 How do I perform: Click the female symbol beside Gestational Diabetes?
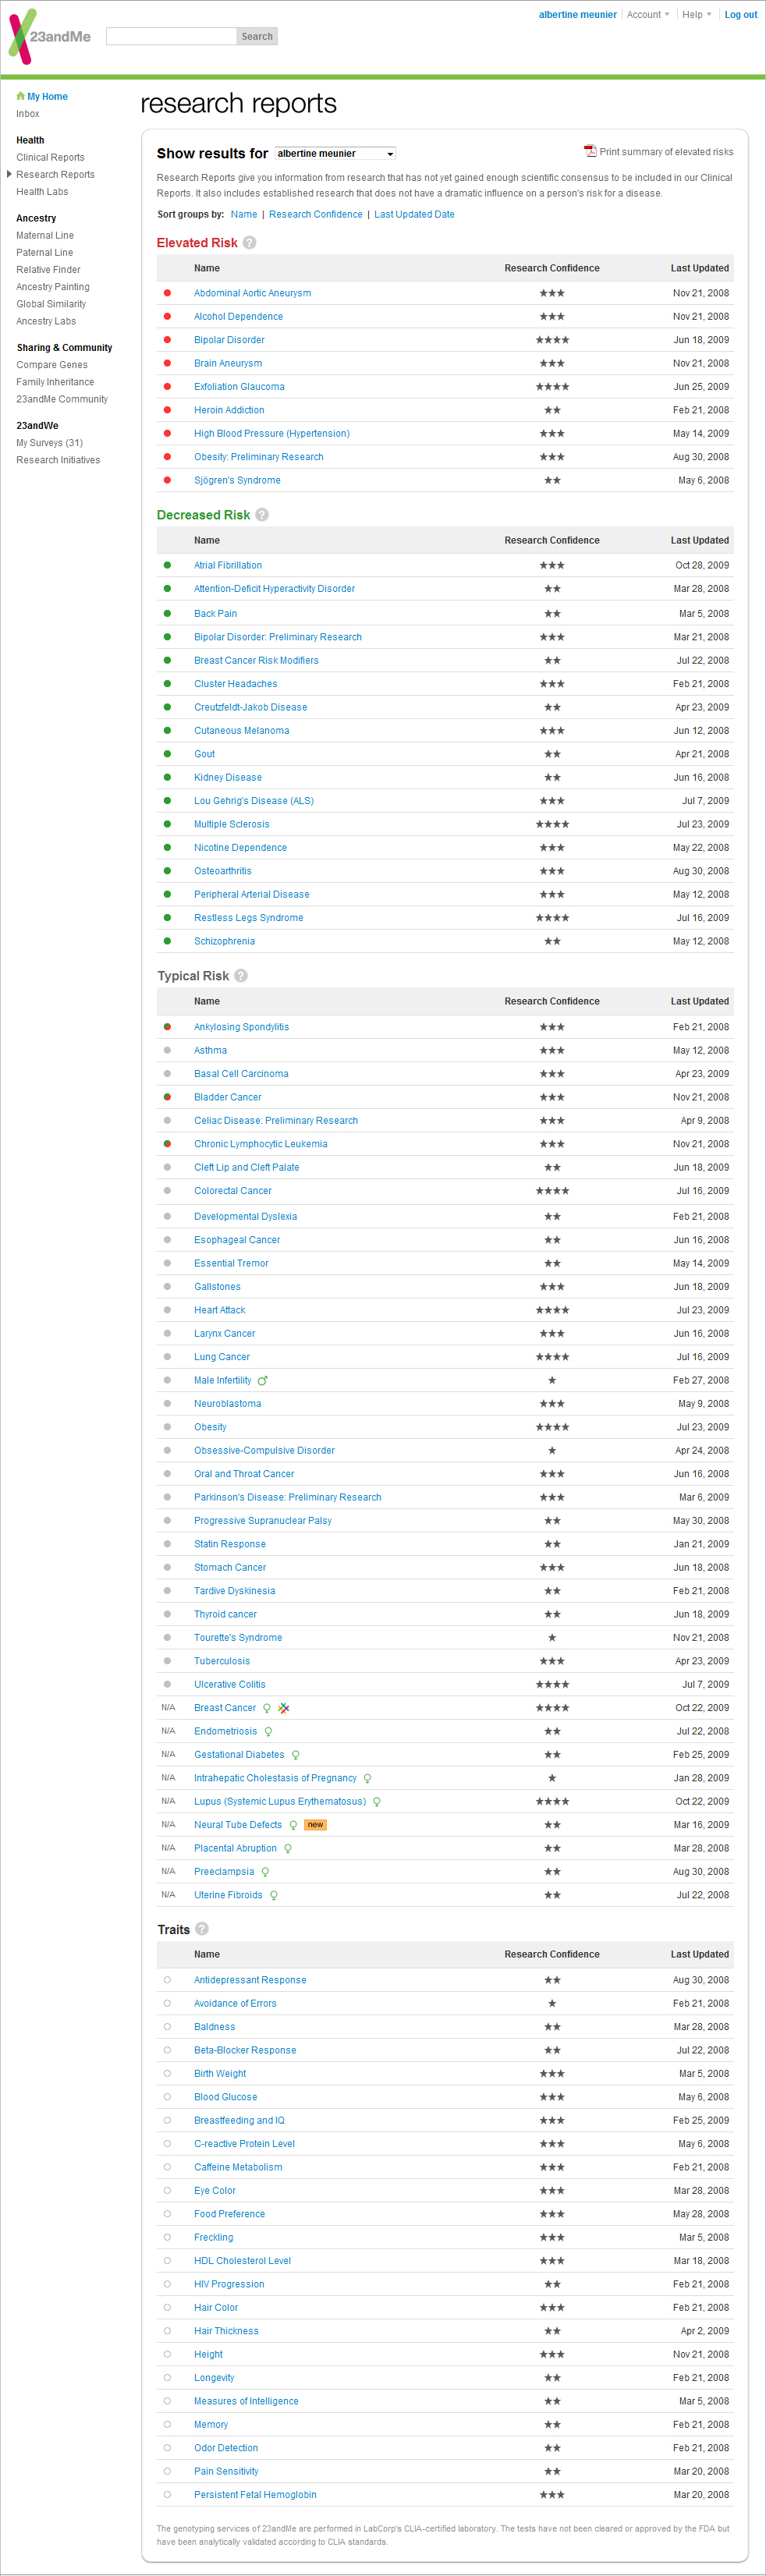pyautogui.click(x=296, y=1755)
